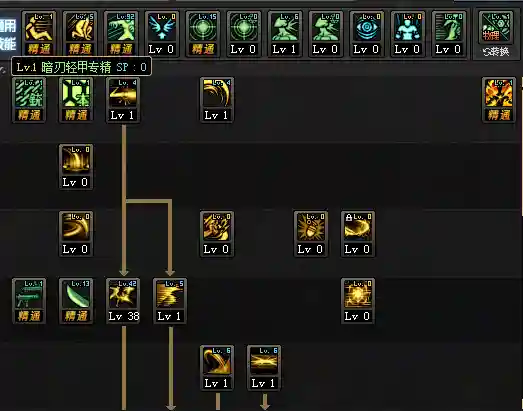This screenshot has height=411, width=523.
Task: Open the 通用技能 tab
Action: [7, 34]
